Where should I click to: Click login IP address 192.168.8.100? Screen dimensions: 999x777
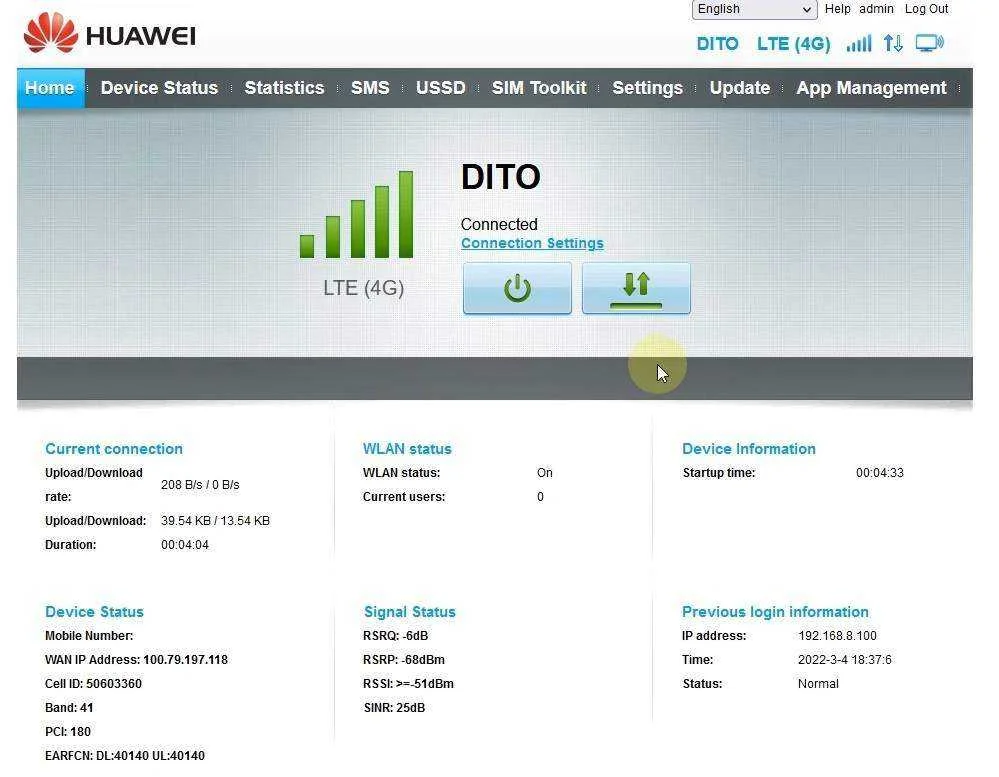click(837, 636)
